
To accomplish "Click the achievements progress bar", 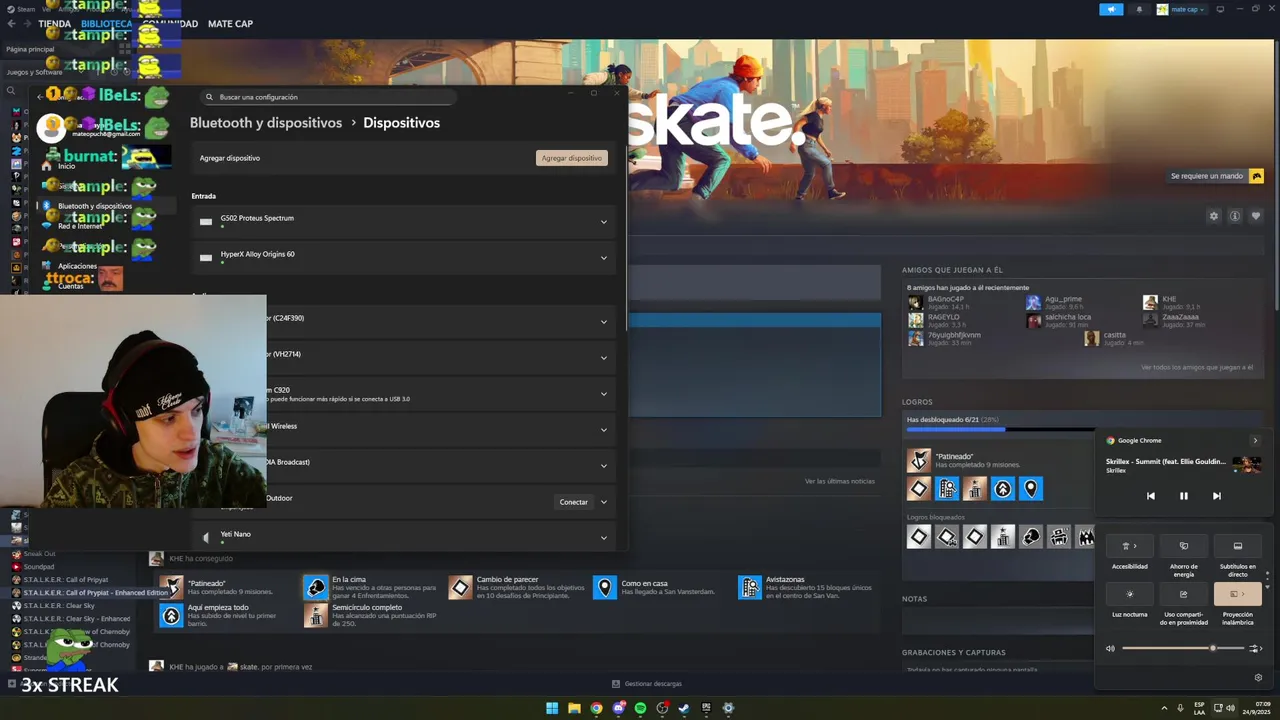I will 1000,430.
